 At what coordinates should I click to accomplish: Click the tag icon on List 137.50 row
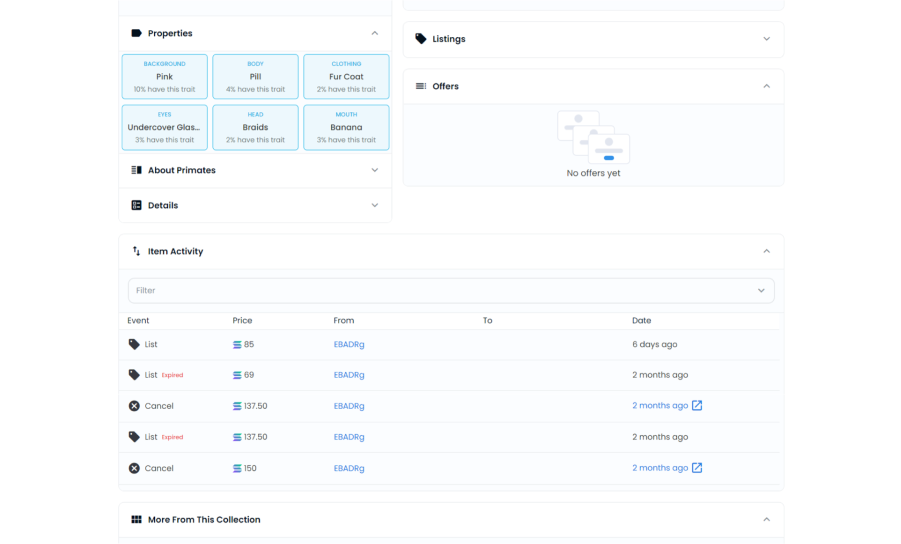tap(134, 437)
